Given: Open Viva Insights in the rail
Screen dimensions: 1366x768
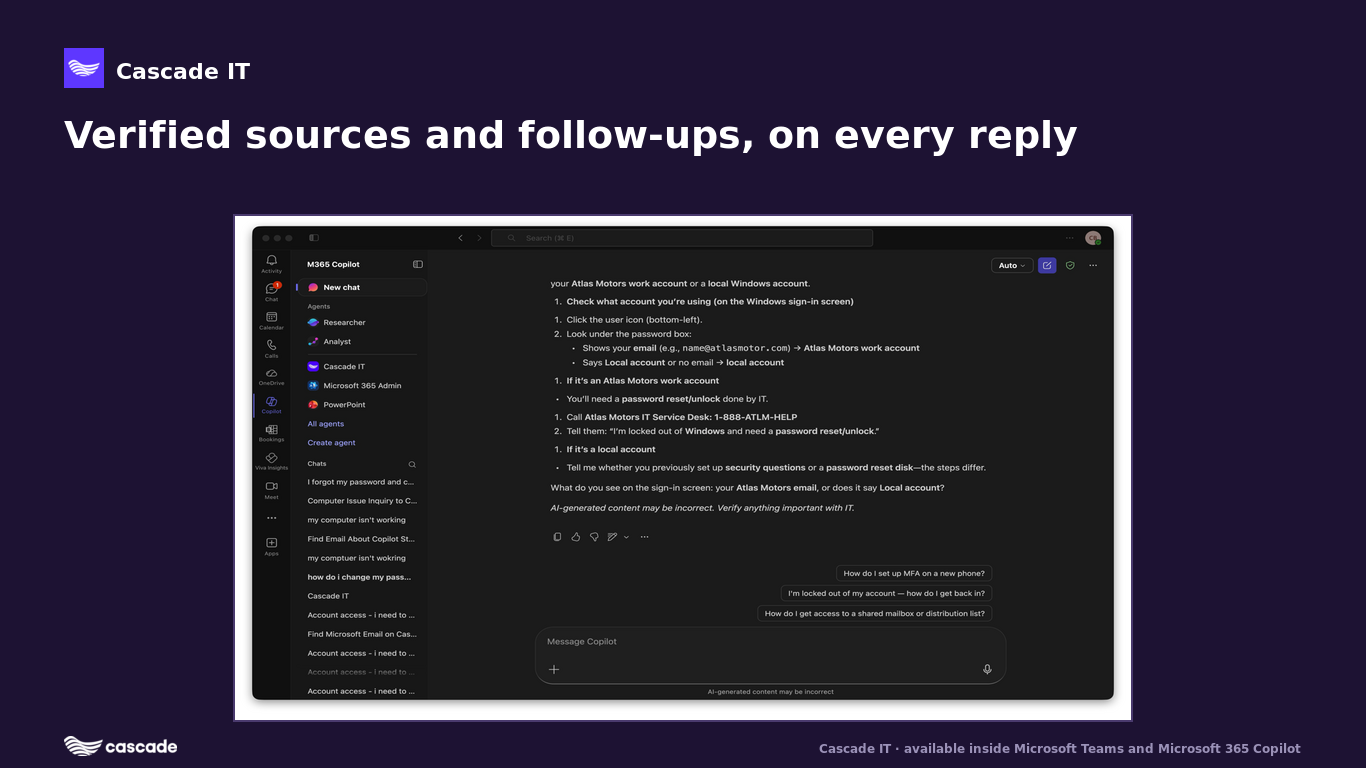Looking at the screenshot, I should (271, 460).
